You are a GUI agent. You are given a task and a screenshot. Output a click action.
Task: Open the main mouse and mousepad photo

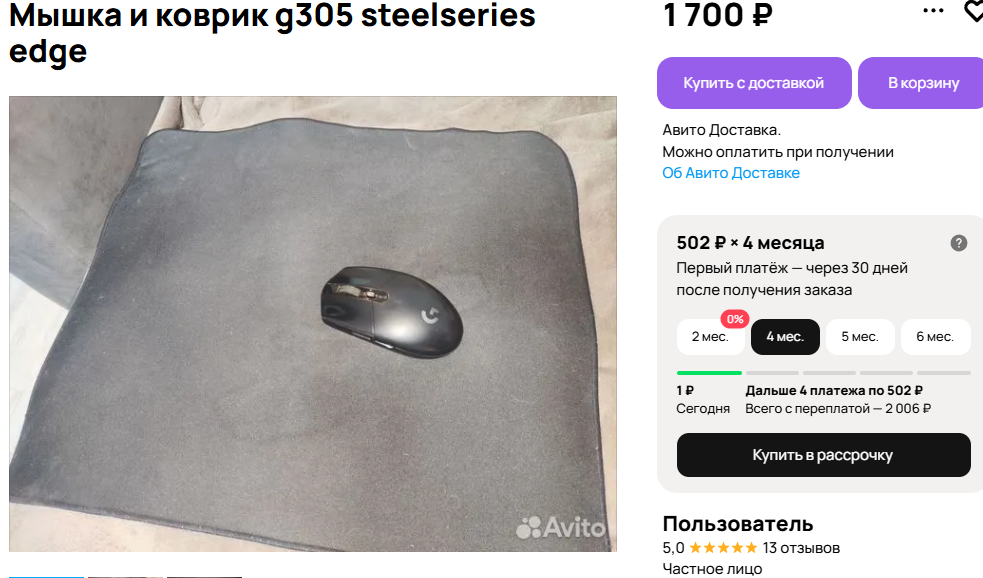coord(313,324)
